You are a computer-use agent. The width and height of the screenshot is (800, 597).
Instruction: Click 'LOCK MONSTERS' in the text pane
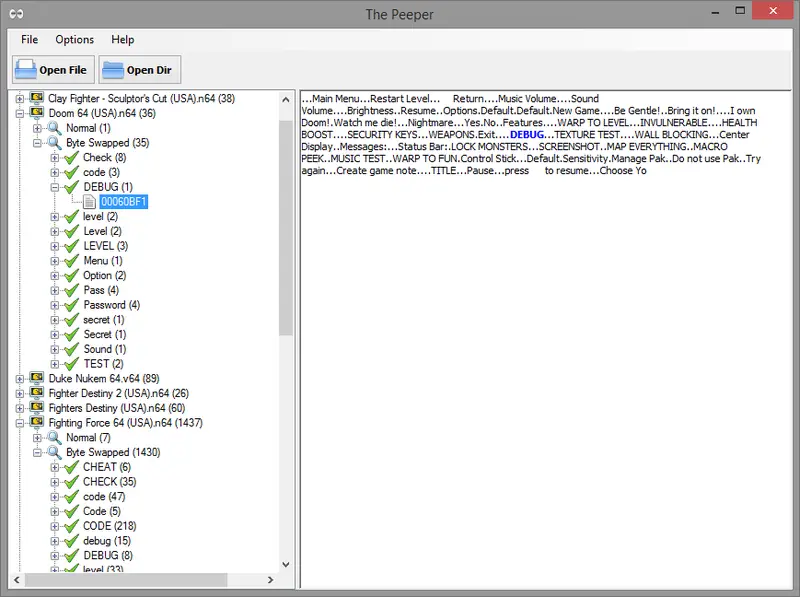[x=490, y=146]
